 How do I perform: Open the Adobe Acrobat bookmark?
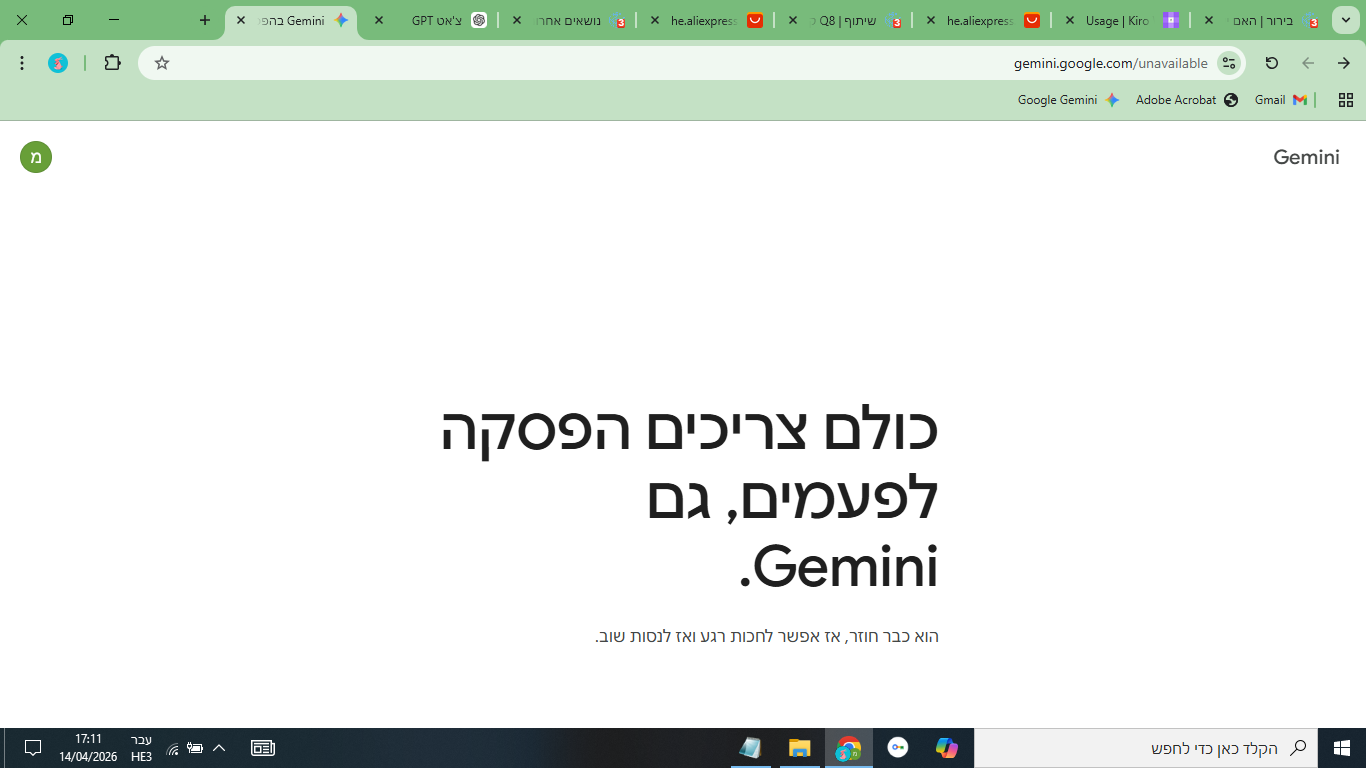point(1186,100)
